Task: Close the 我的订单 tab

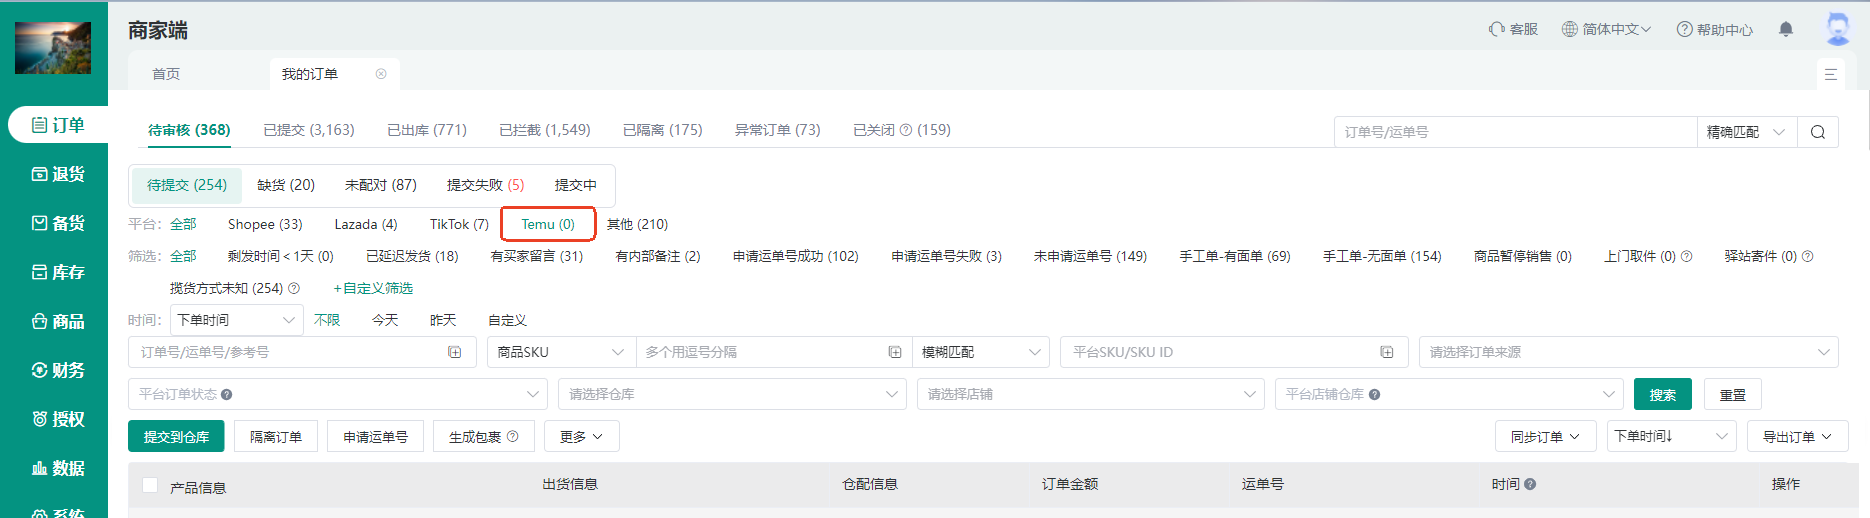Action: click(x=381, y=74)
